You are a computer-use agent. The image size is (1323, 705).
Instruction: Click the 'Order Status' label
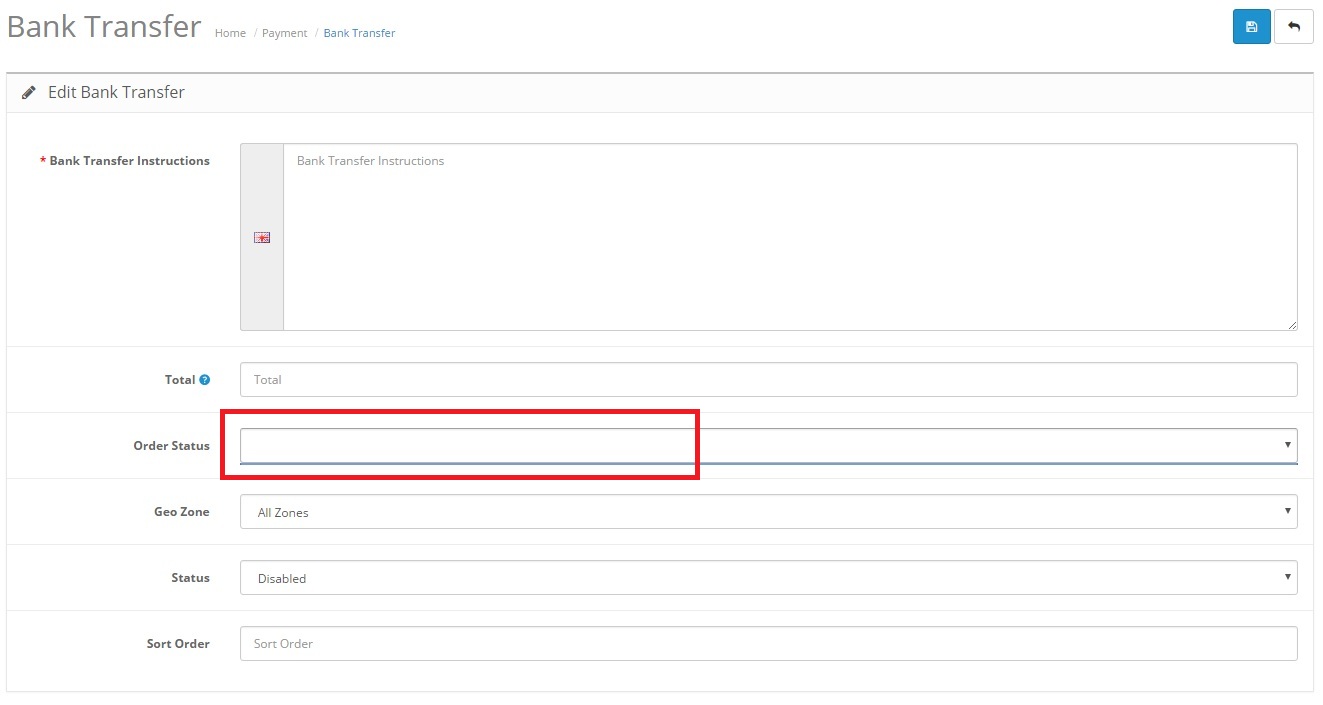171,446
